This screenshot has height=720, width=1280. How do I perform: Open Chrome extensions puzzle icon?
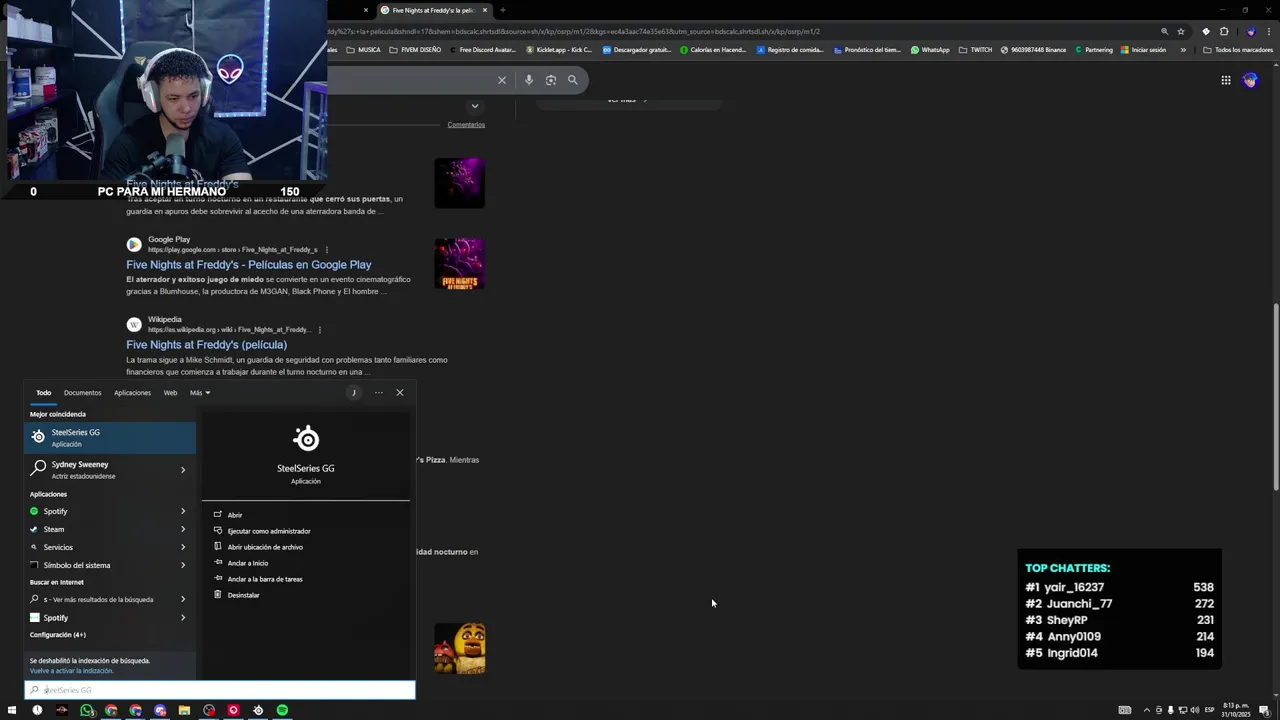1224,31
